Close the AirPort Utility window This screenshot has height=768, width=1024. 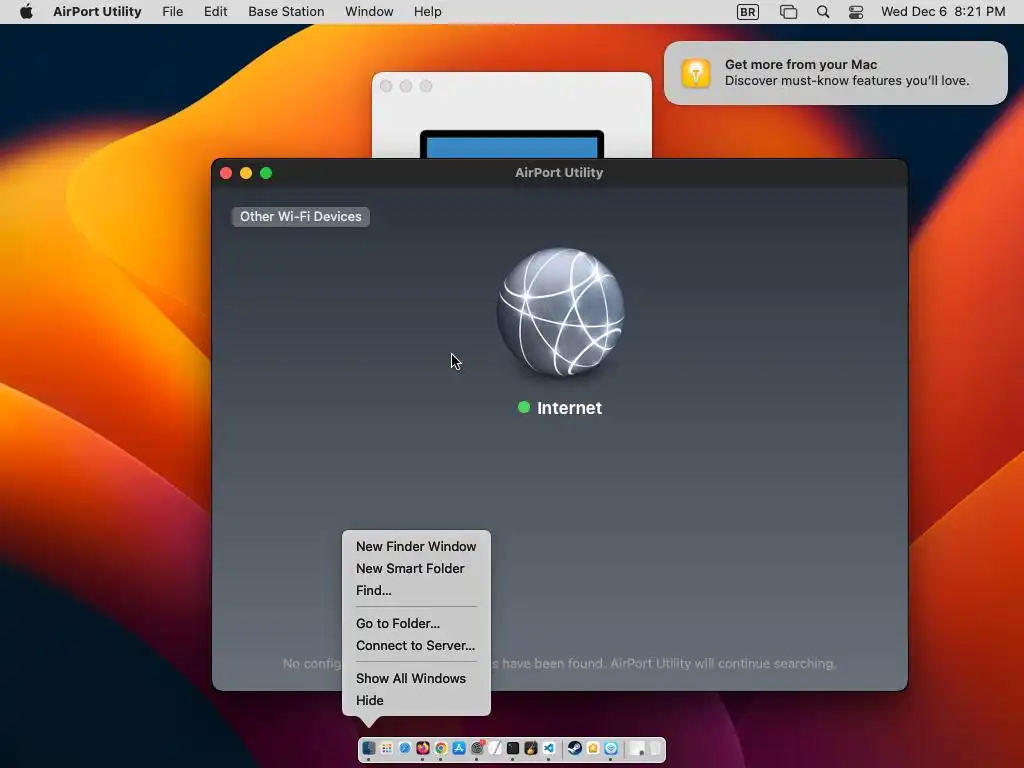tap(226, 173)
